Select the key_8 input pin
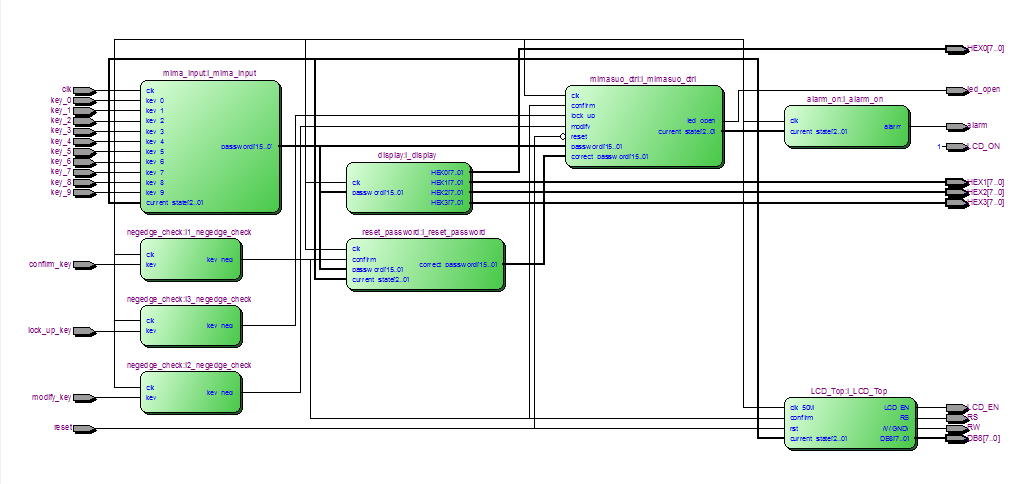This screenshot has height=484, width=1032. tap(84, 182)
